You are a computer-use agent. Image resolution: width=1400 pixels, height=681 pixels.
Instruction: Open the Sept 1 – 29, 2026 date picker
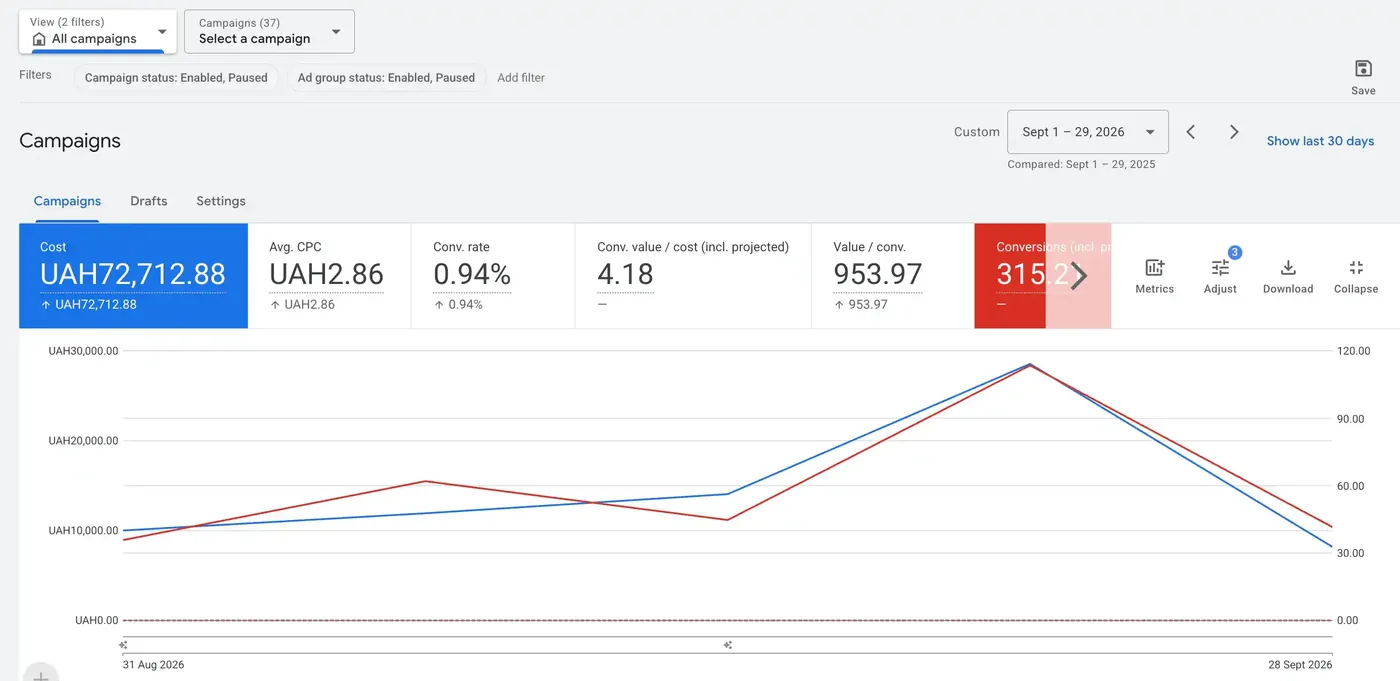(1088, 132)
